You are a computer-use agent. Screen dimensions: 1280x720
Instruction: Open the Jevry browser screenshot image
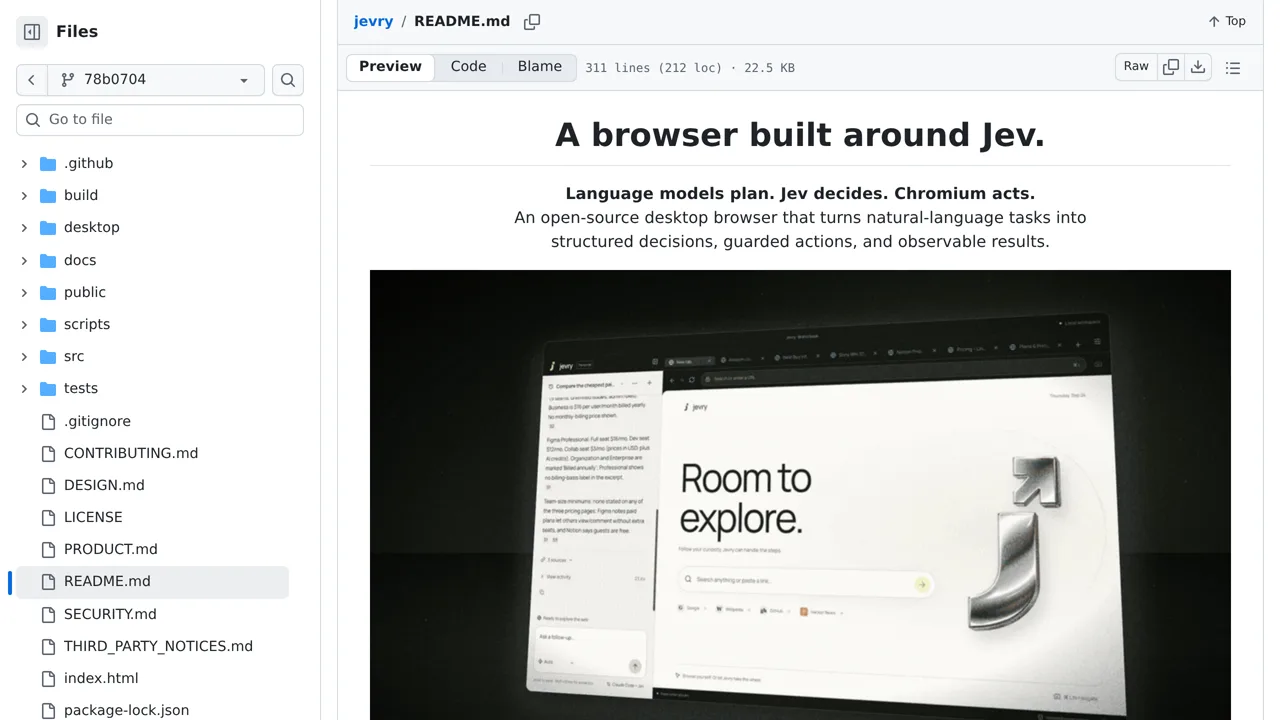[800, 495]
